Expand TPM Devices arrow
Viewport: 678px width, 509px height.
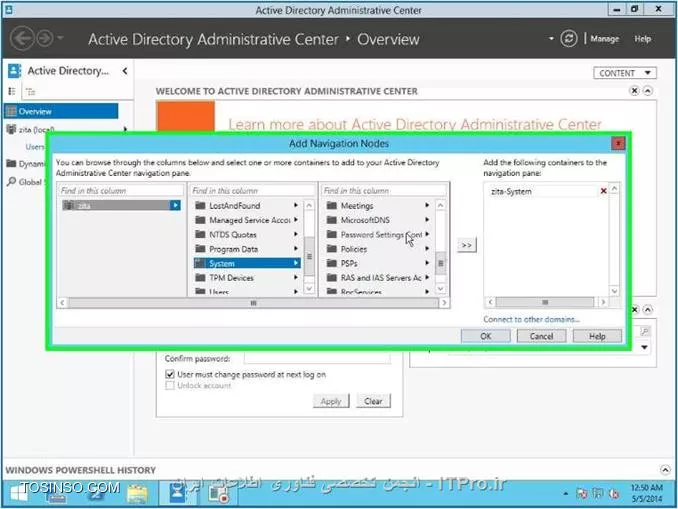[x=296, y=278]
